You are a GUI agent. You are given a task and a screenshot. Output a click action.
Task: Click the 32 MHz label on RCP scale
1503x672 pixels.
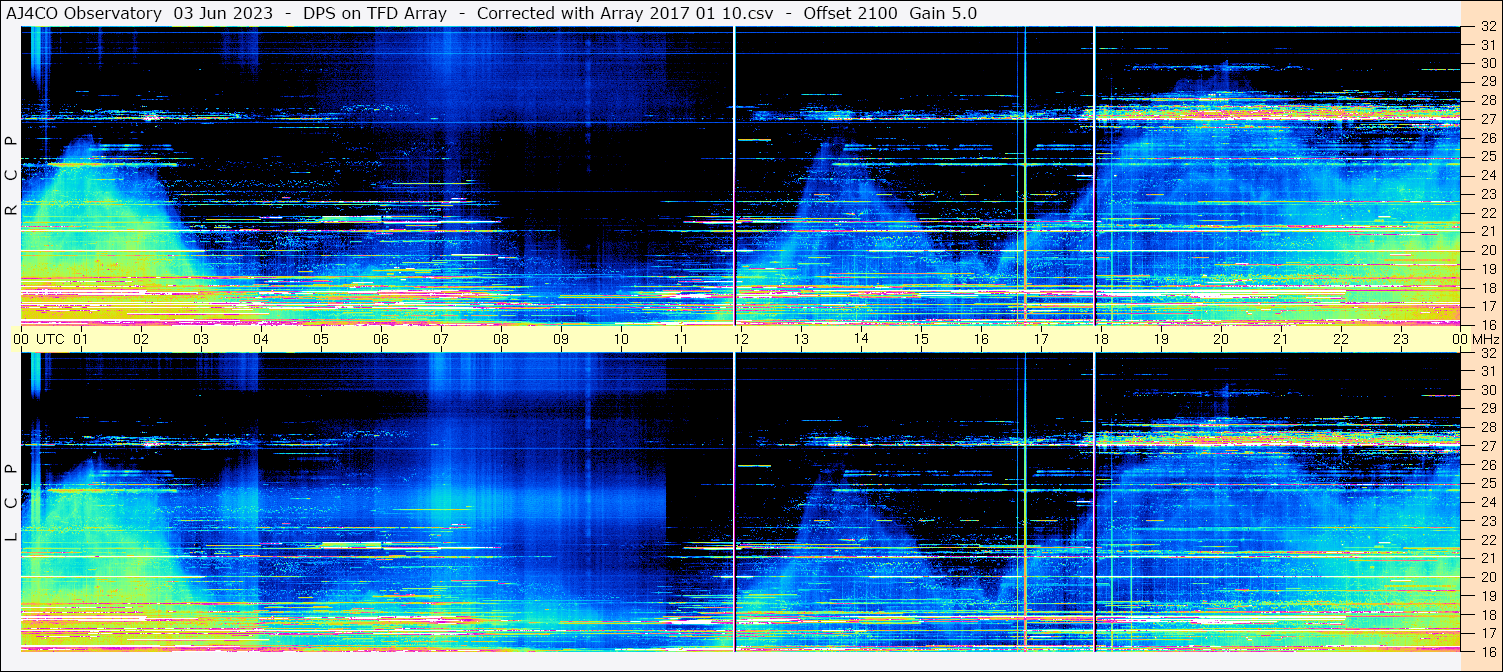(1487, 28)
